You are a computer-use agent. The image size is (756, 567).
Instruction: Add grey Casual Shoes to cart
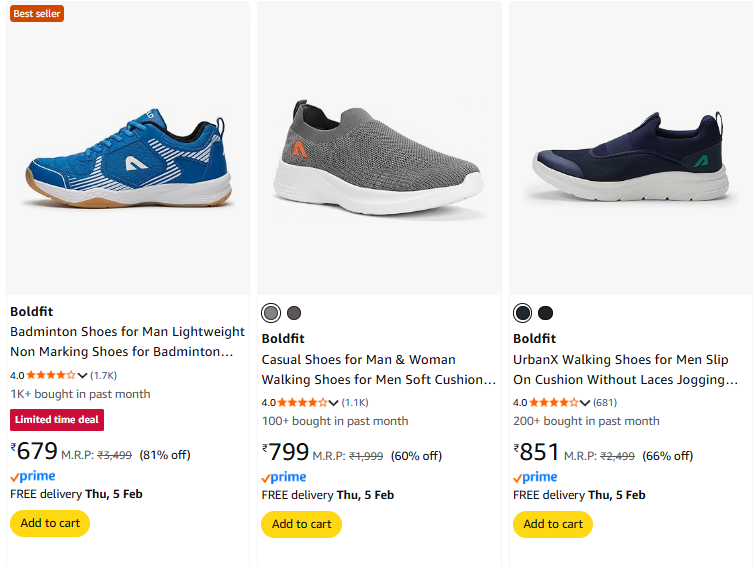point(301,524)
